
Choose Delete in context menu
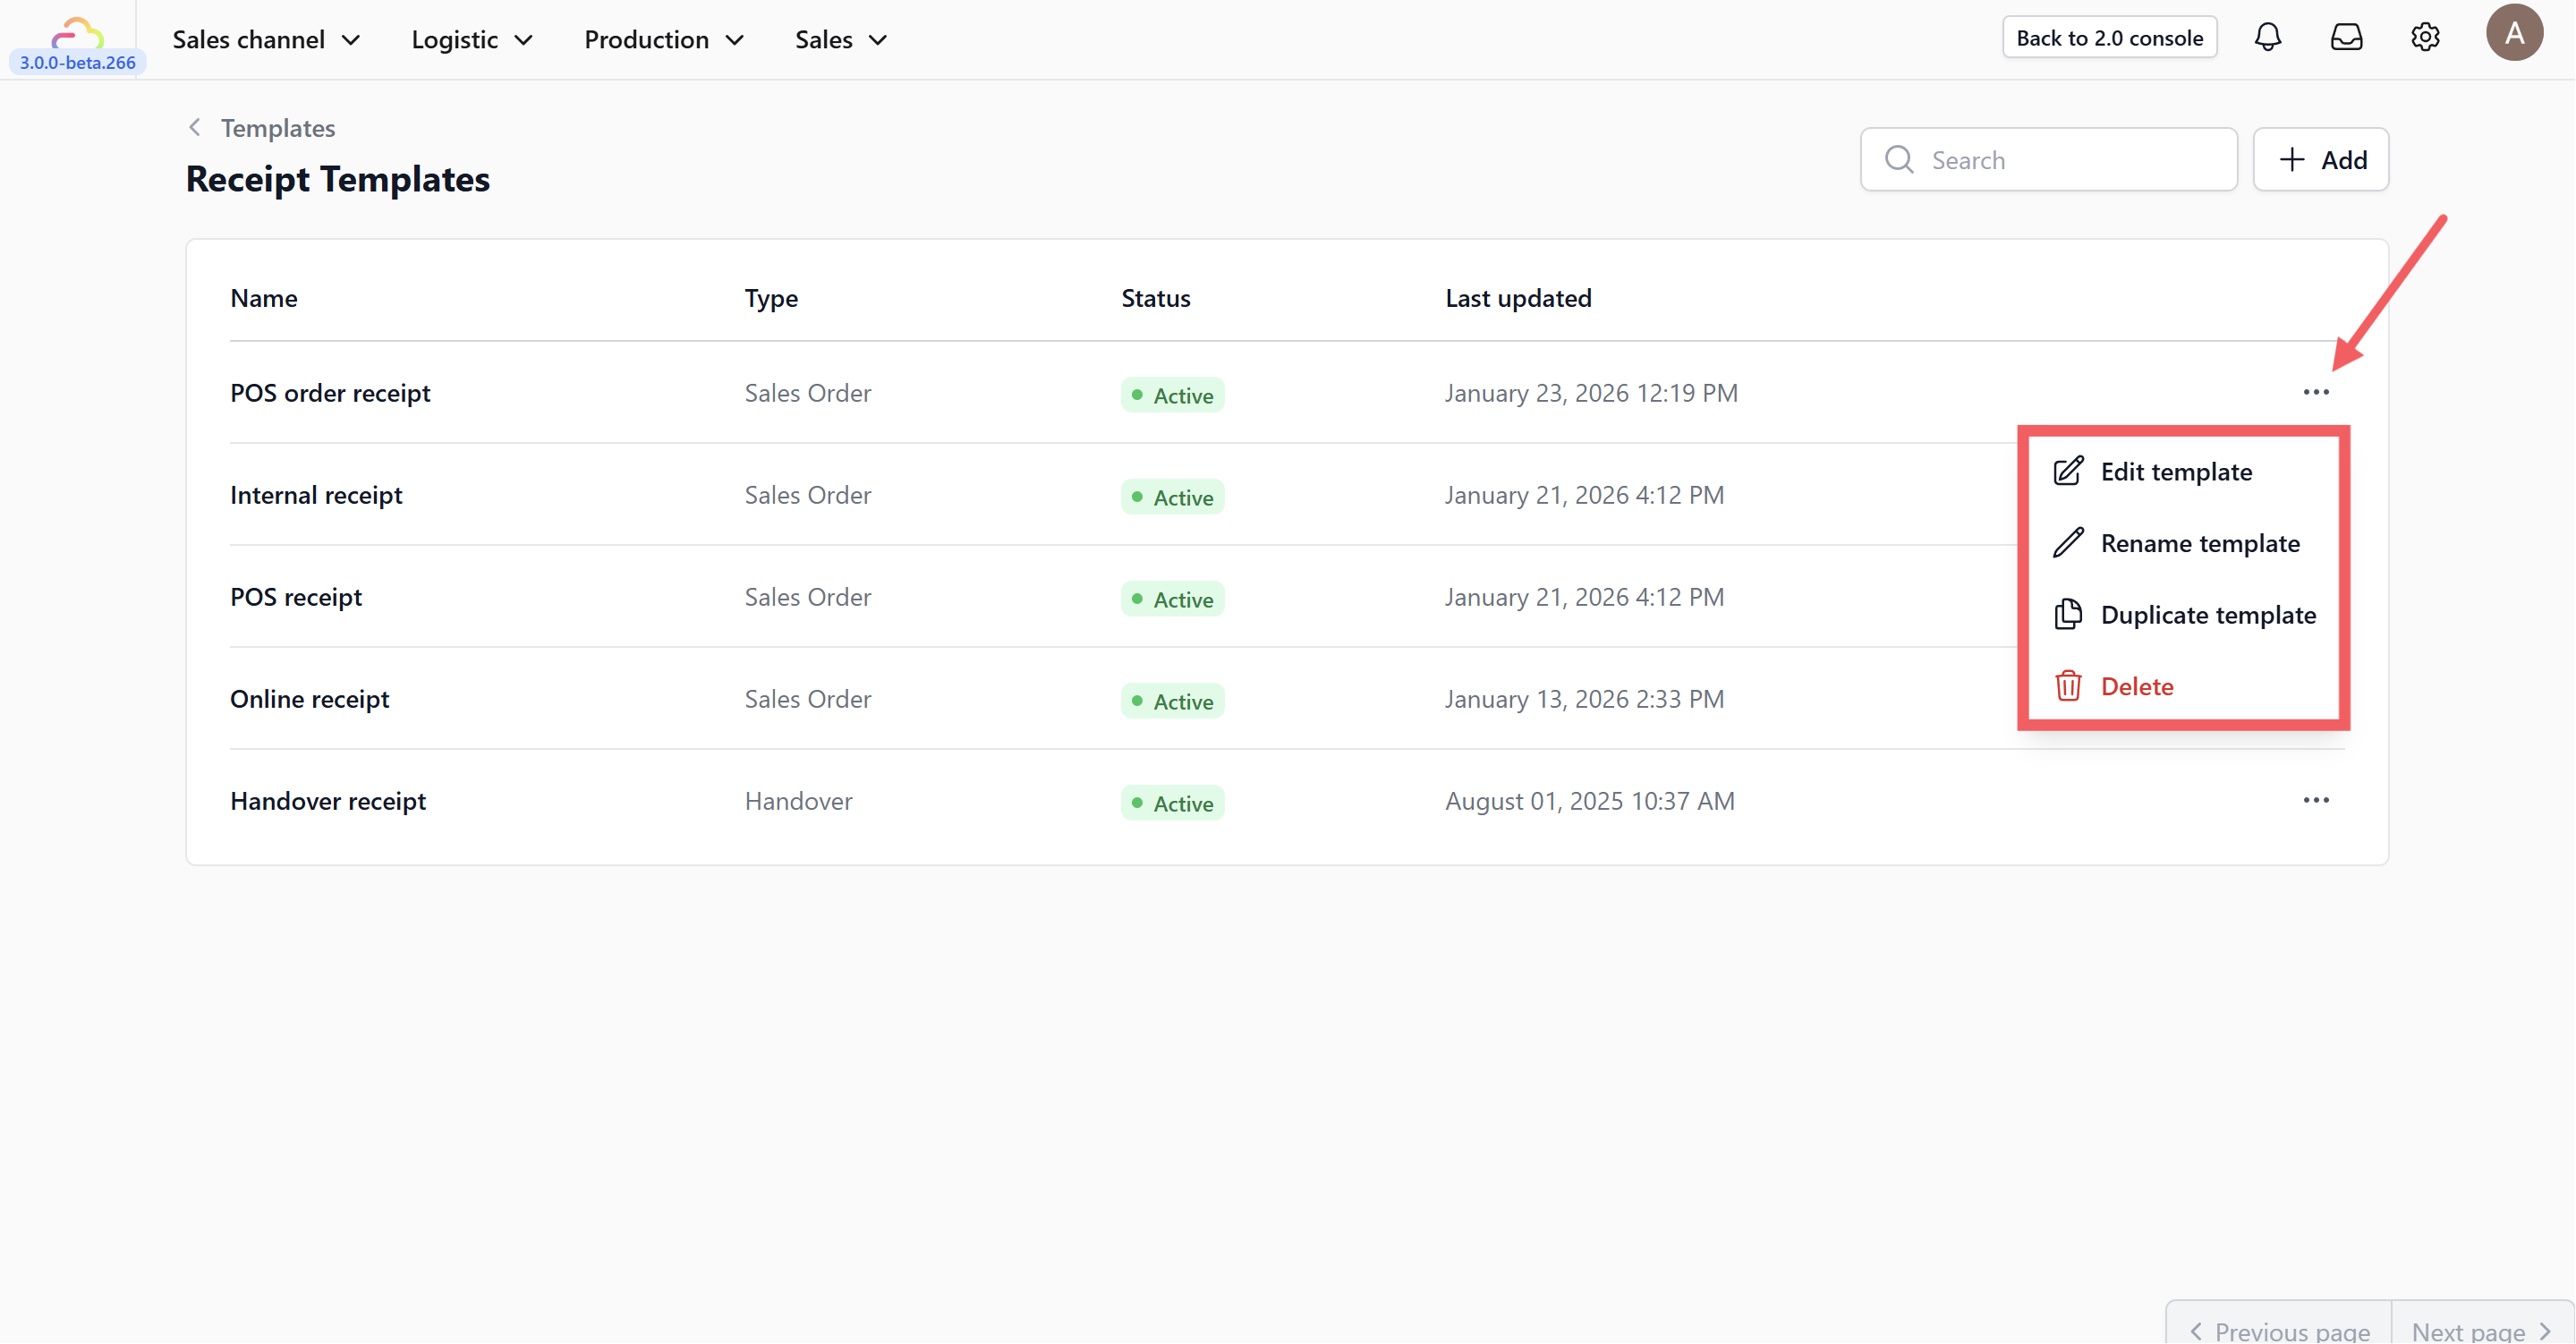click(x=2136, y=686)
